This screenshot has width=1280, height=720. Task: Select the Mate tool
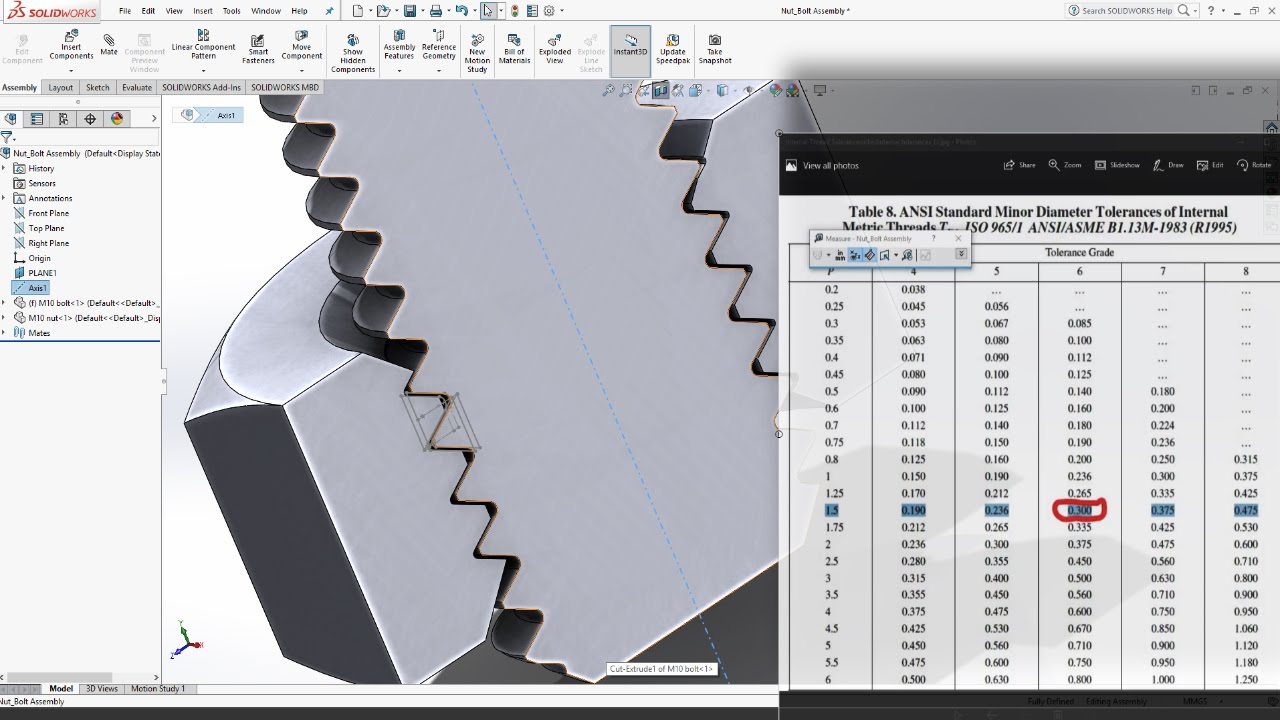pos(109,45)
